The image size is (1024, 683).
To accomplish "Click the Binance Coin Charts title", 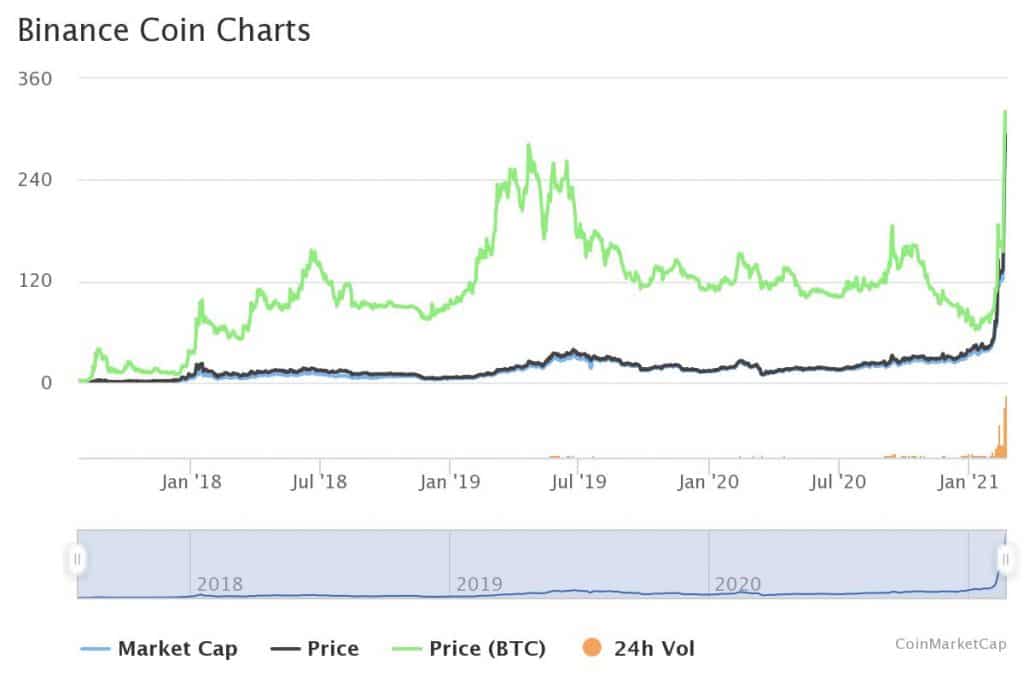I will pyautogui.click(x=164, y=30).
